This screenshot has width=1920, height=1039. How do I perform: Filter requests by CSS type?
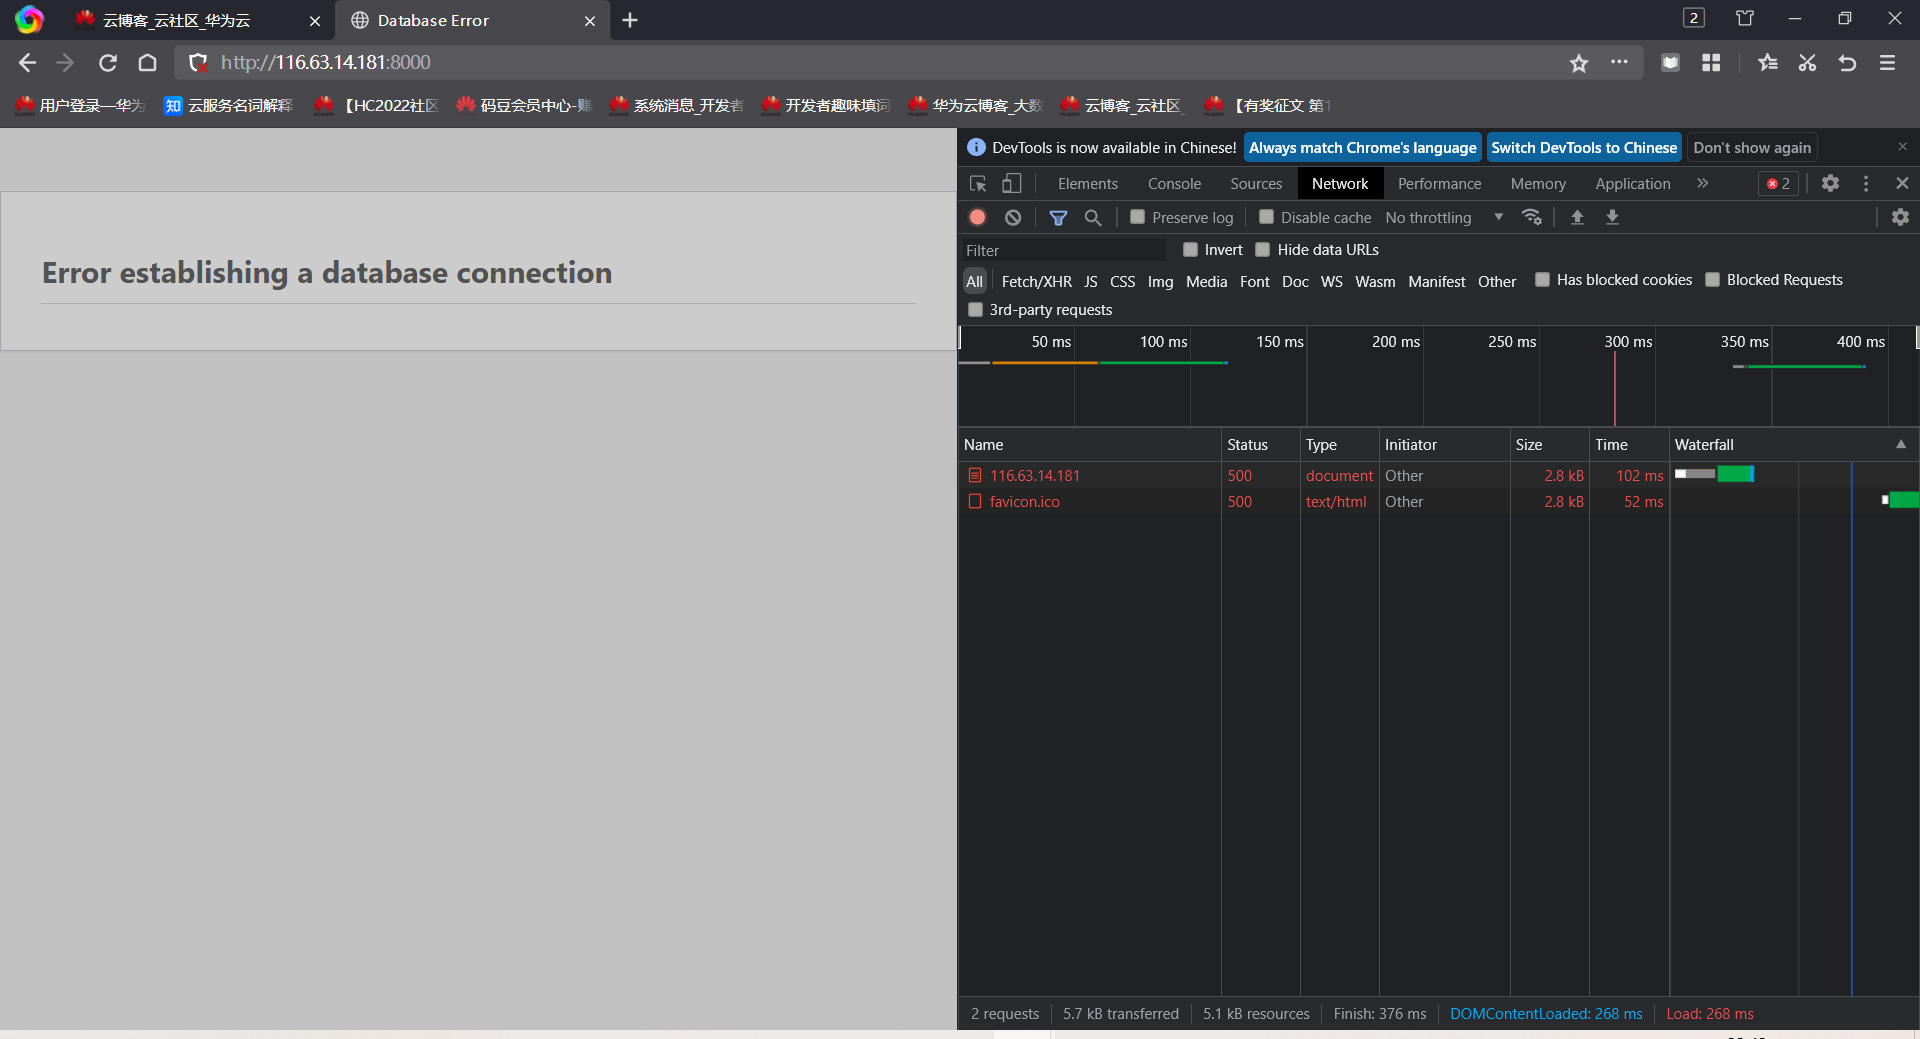(1122, 282)
